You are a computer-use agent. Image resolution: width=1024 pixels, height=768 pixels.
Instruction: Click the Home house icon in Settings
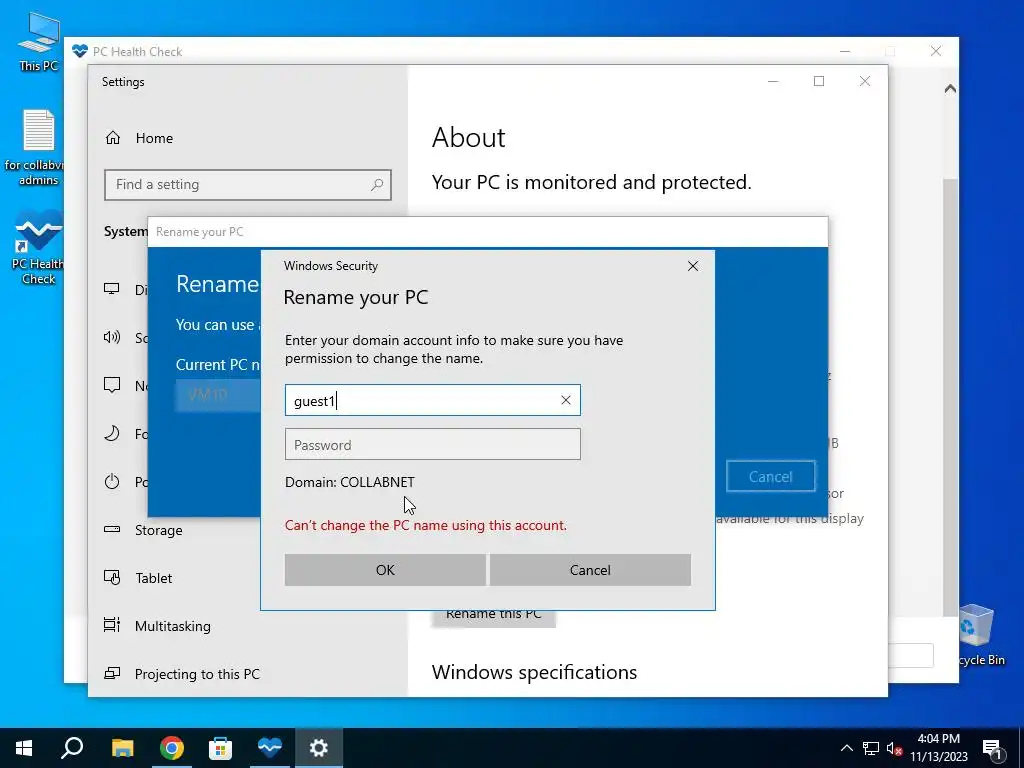tap(113, 138)
